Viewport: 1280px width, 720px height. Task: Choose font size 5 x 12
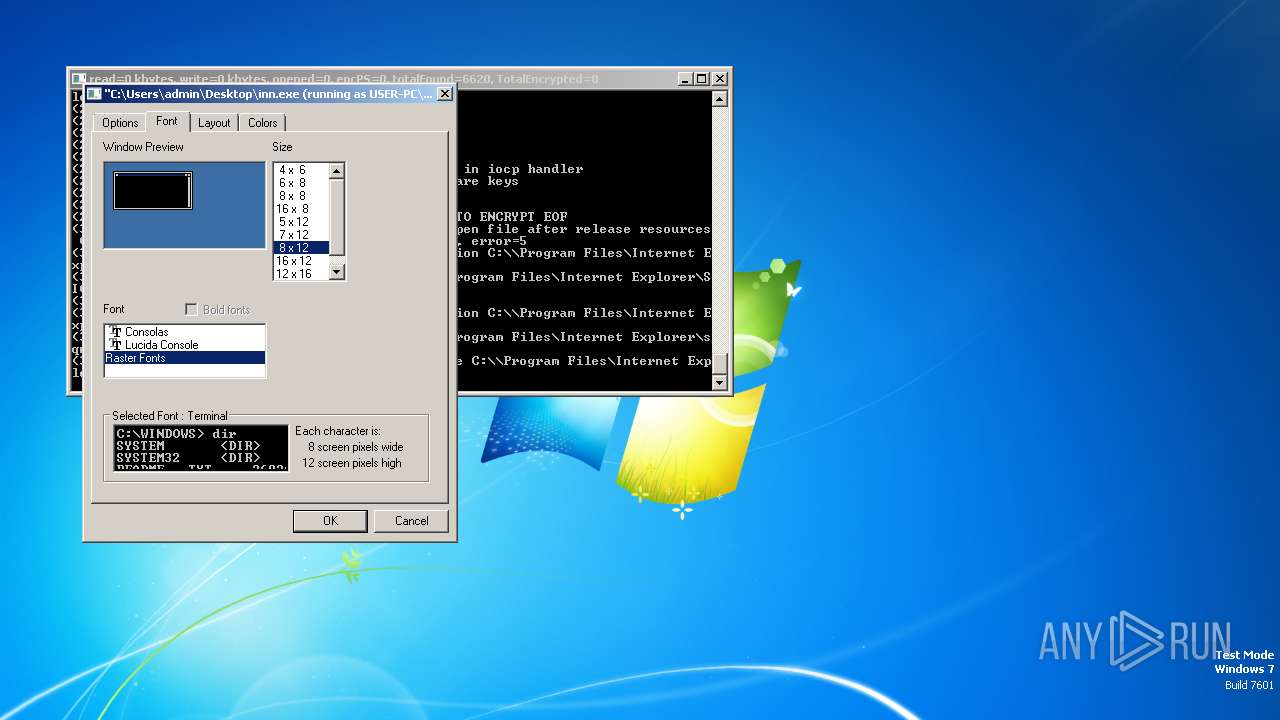[301, 222]
